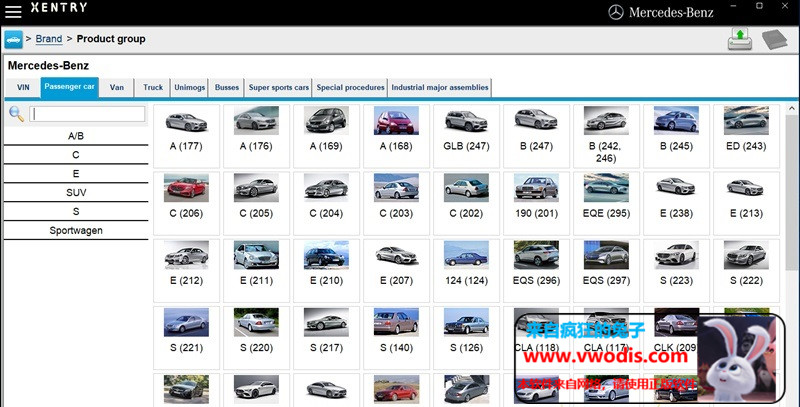Choose the S (220) model
This screenshot has width=800, height=407.
256,338
